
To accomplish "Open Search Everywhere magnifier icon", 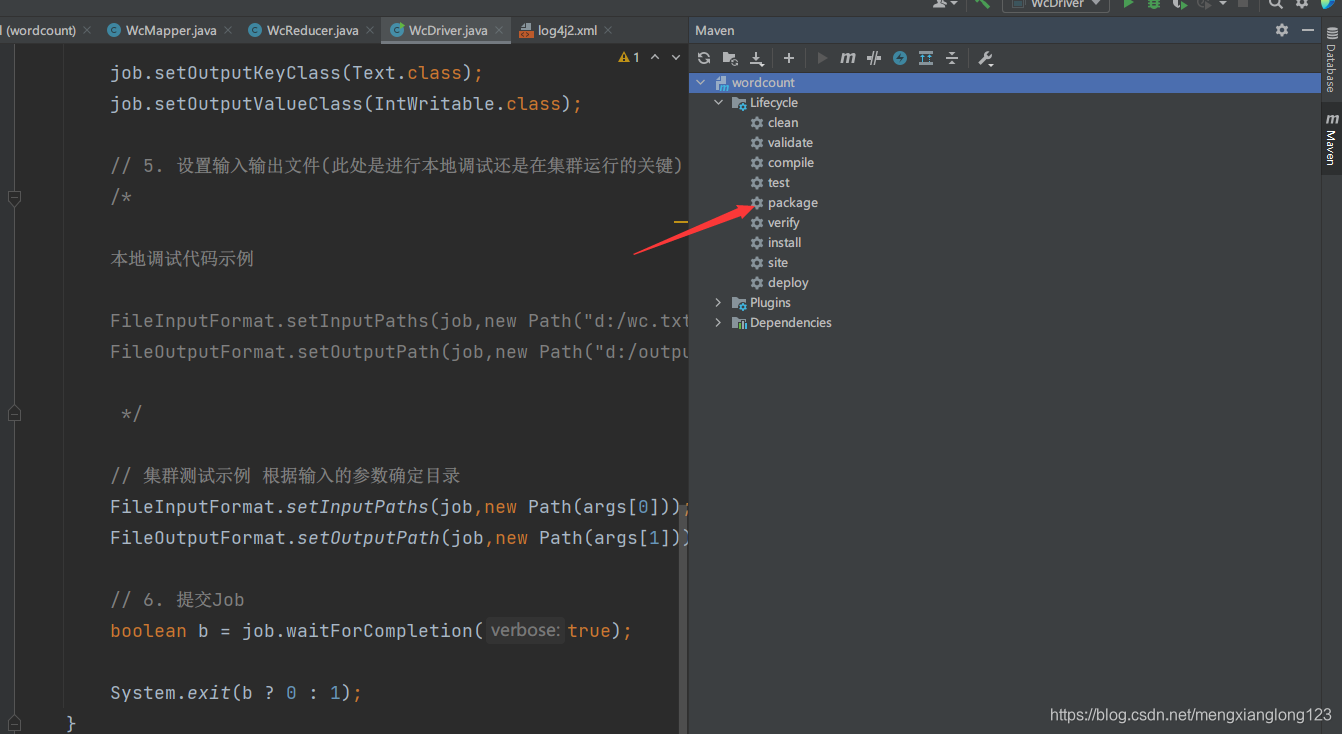I will tap(1276, 4).
